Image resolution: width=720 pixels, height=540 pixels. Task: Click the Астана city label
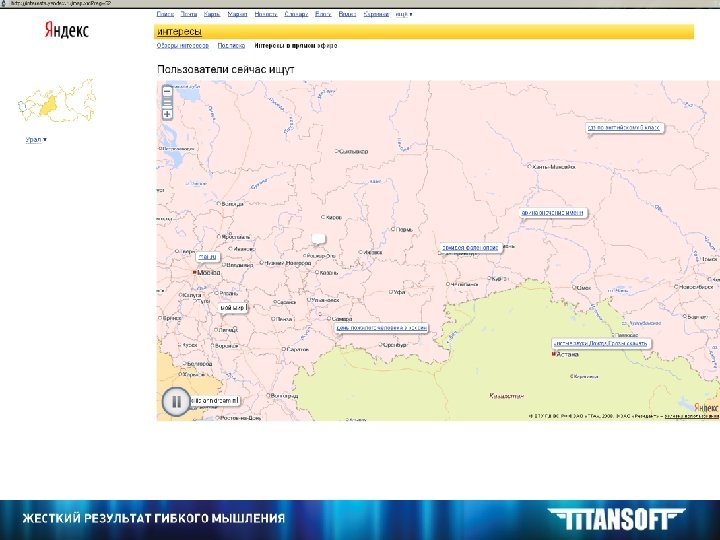[566, 354]
